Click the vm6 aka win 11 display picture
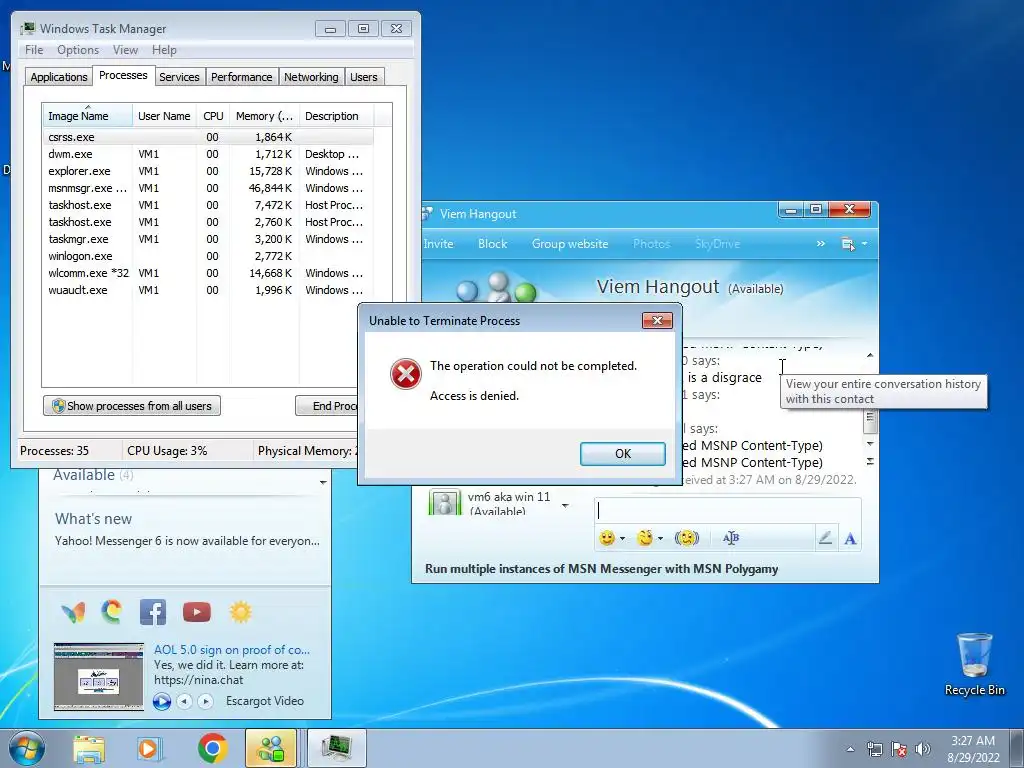Screen dimensions: 1024x768 [445, 502]
